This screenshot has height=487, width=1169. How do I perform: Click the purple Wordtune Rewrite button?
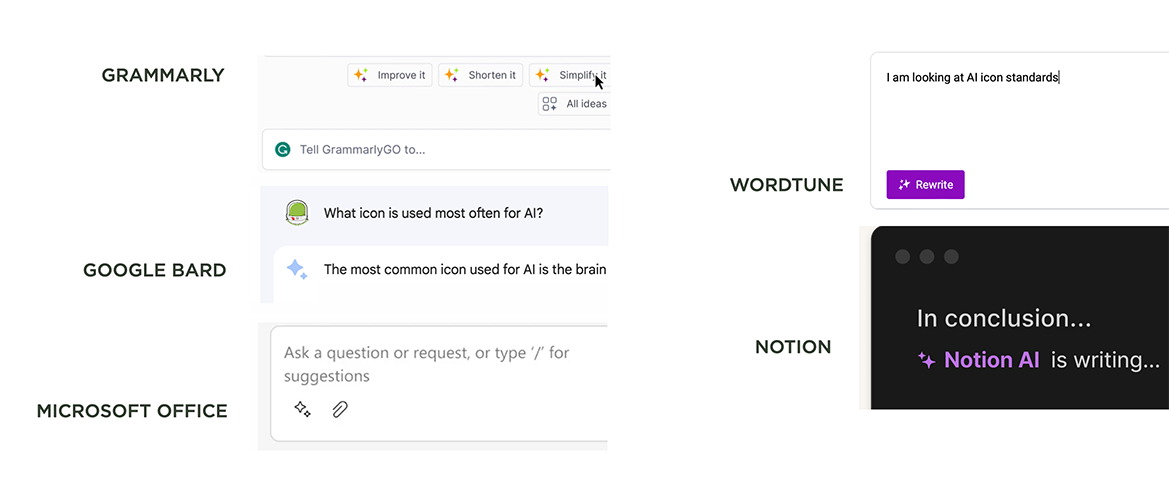(x=925, y=185)
